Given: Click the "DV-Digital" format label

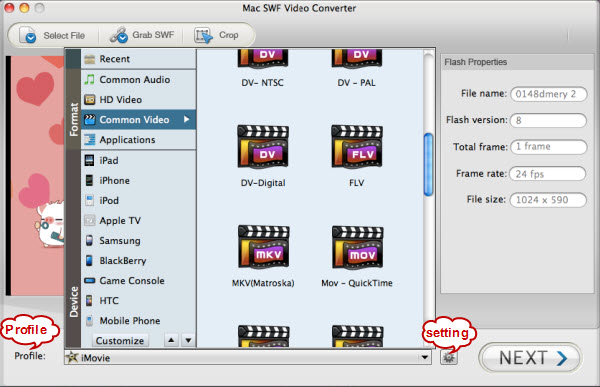Looking at the screenshot, I should pyautogui.click(x=263, y=183).
